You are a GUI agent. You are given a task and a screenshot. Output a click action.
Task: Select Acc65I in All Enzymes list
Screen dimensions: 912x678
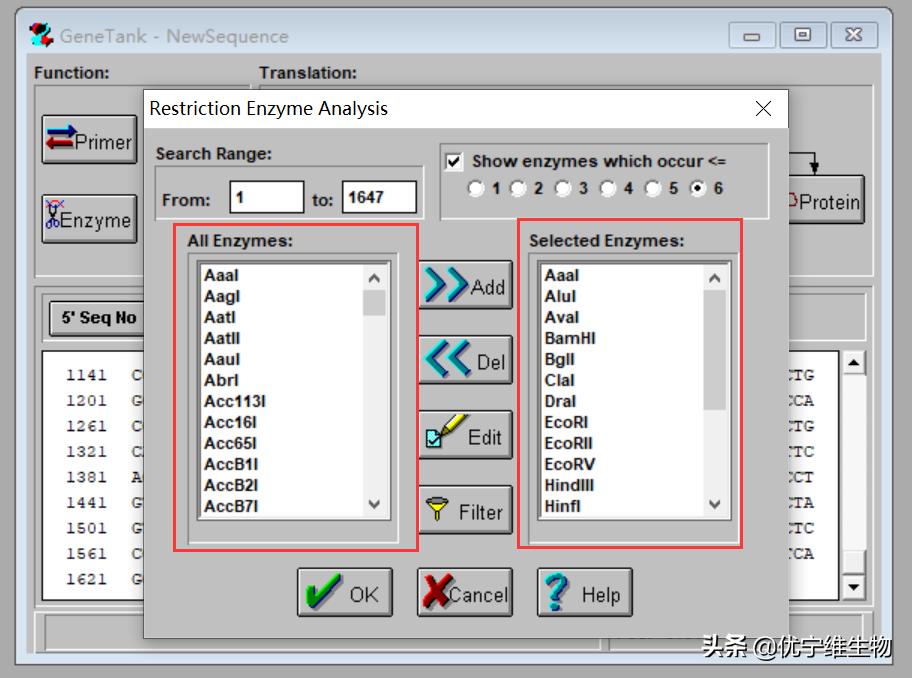click(x=230, y=443)
